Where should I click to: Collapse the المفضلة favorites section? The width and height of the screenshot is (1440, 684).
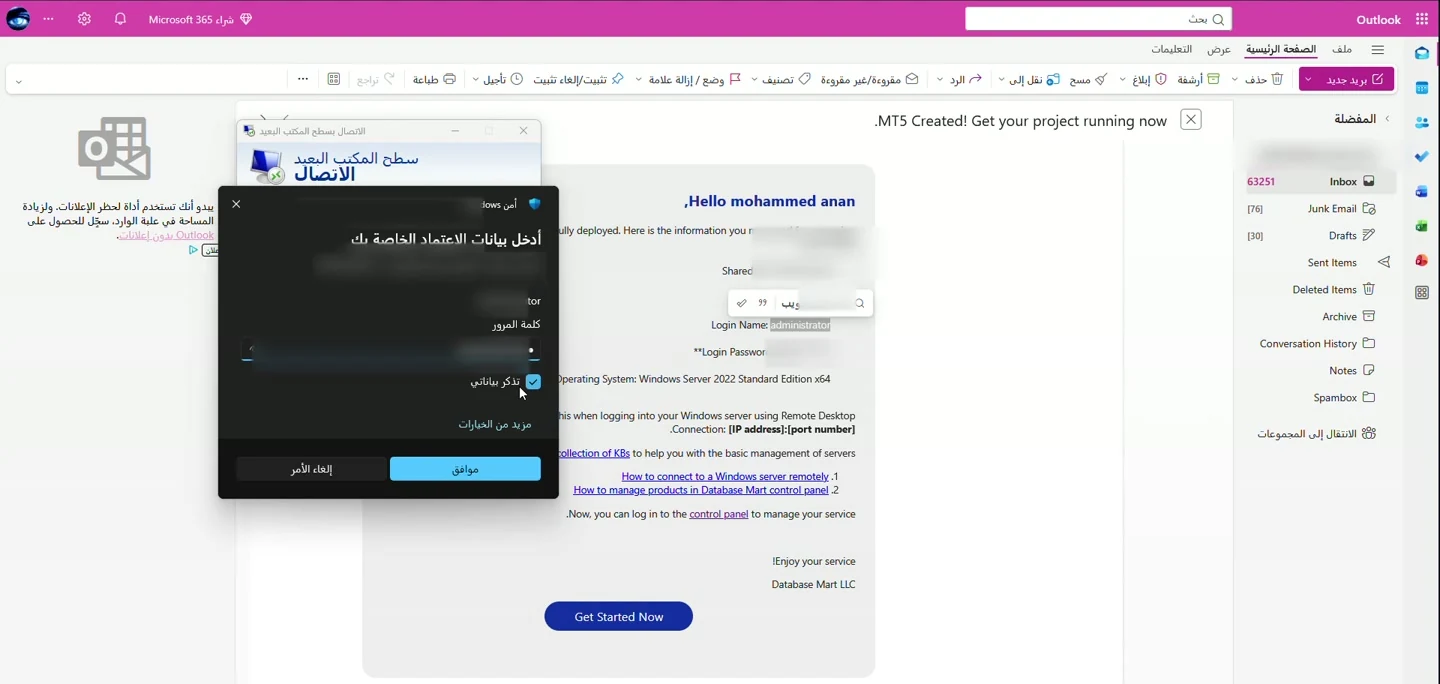(x=1387, y=119)
